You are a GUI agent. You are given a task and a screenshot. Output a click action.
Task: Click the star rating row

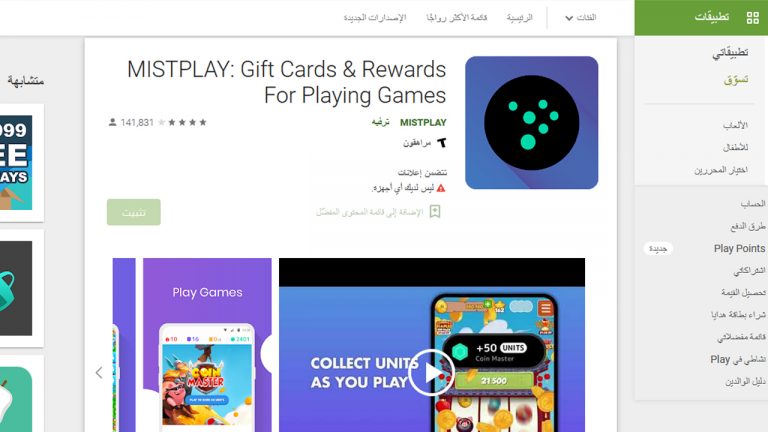pos(182,122)
